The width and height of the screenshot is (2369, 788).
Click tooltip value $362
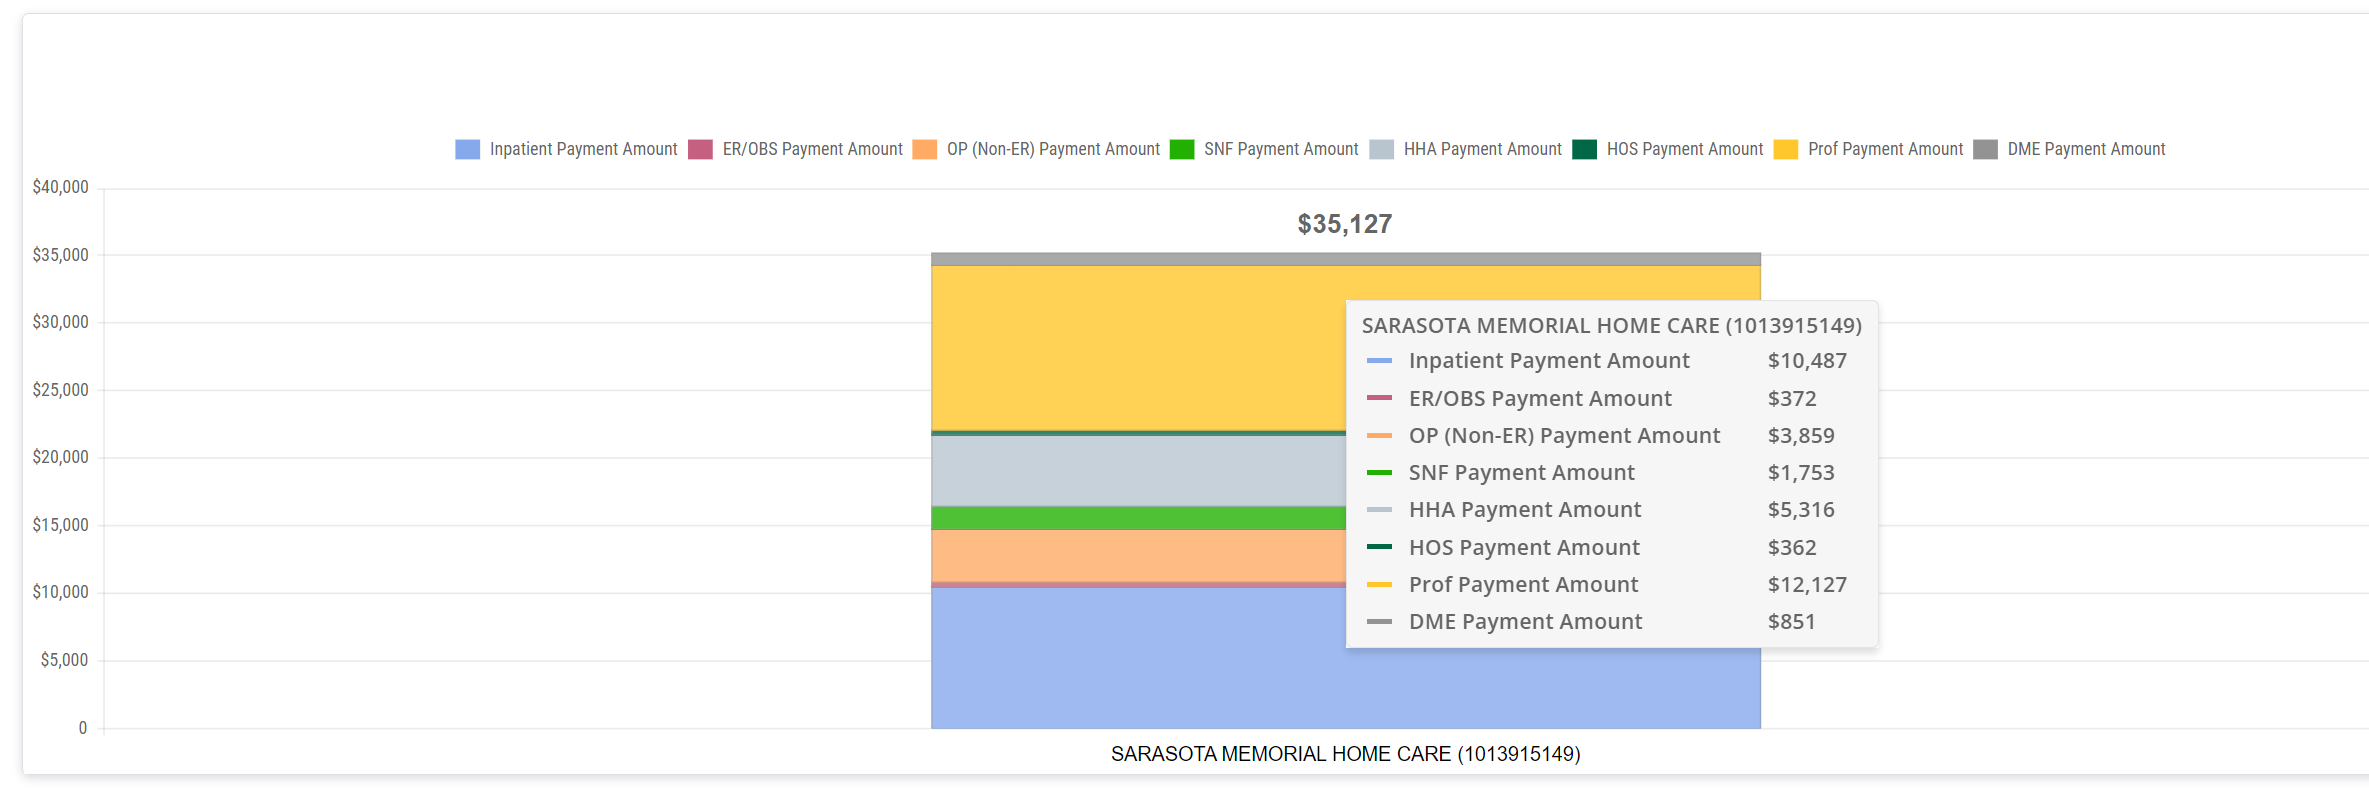pos(1792,547)
